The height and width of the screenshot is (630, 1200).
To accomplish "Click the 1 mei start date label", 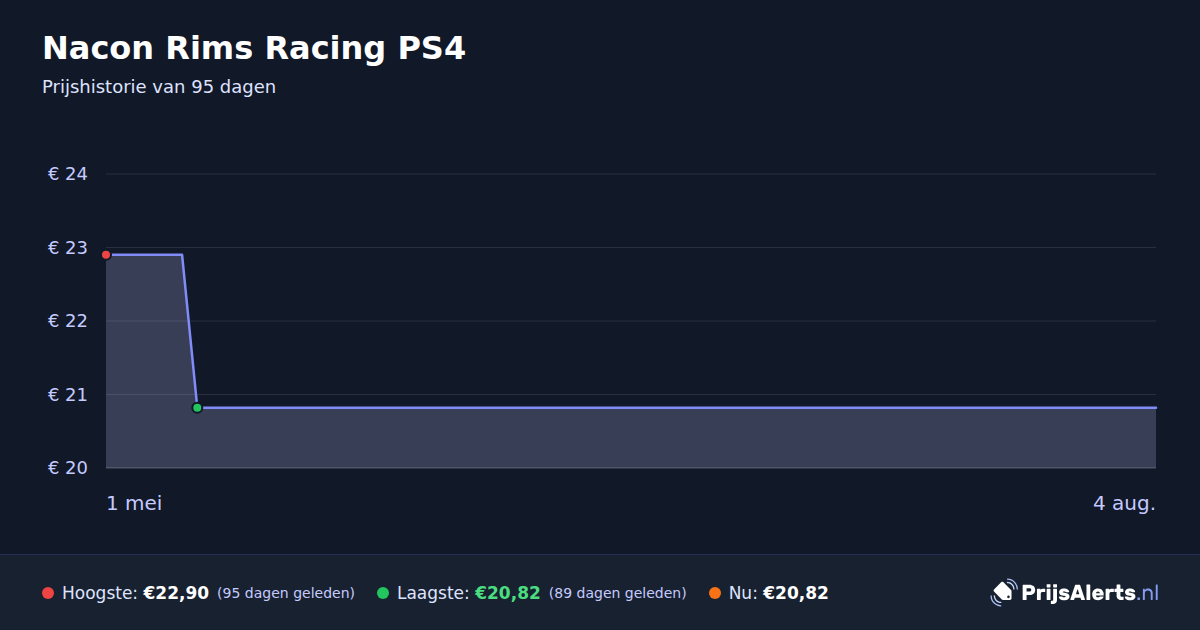I will pos(134,503).
